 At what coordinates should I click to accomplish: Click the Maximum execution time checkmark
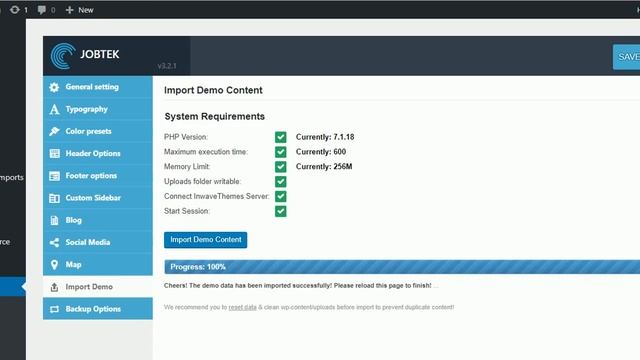point(280,152)
